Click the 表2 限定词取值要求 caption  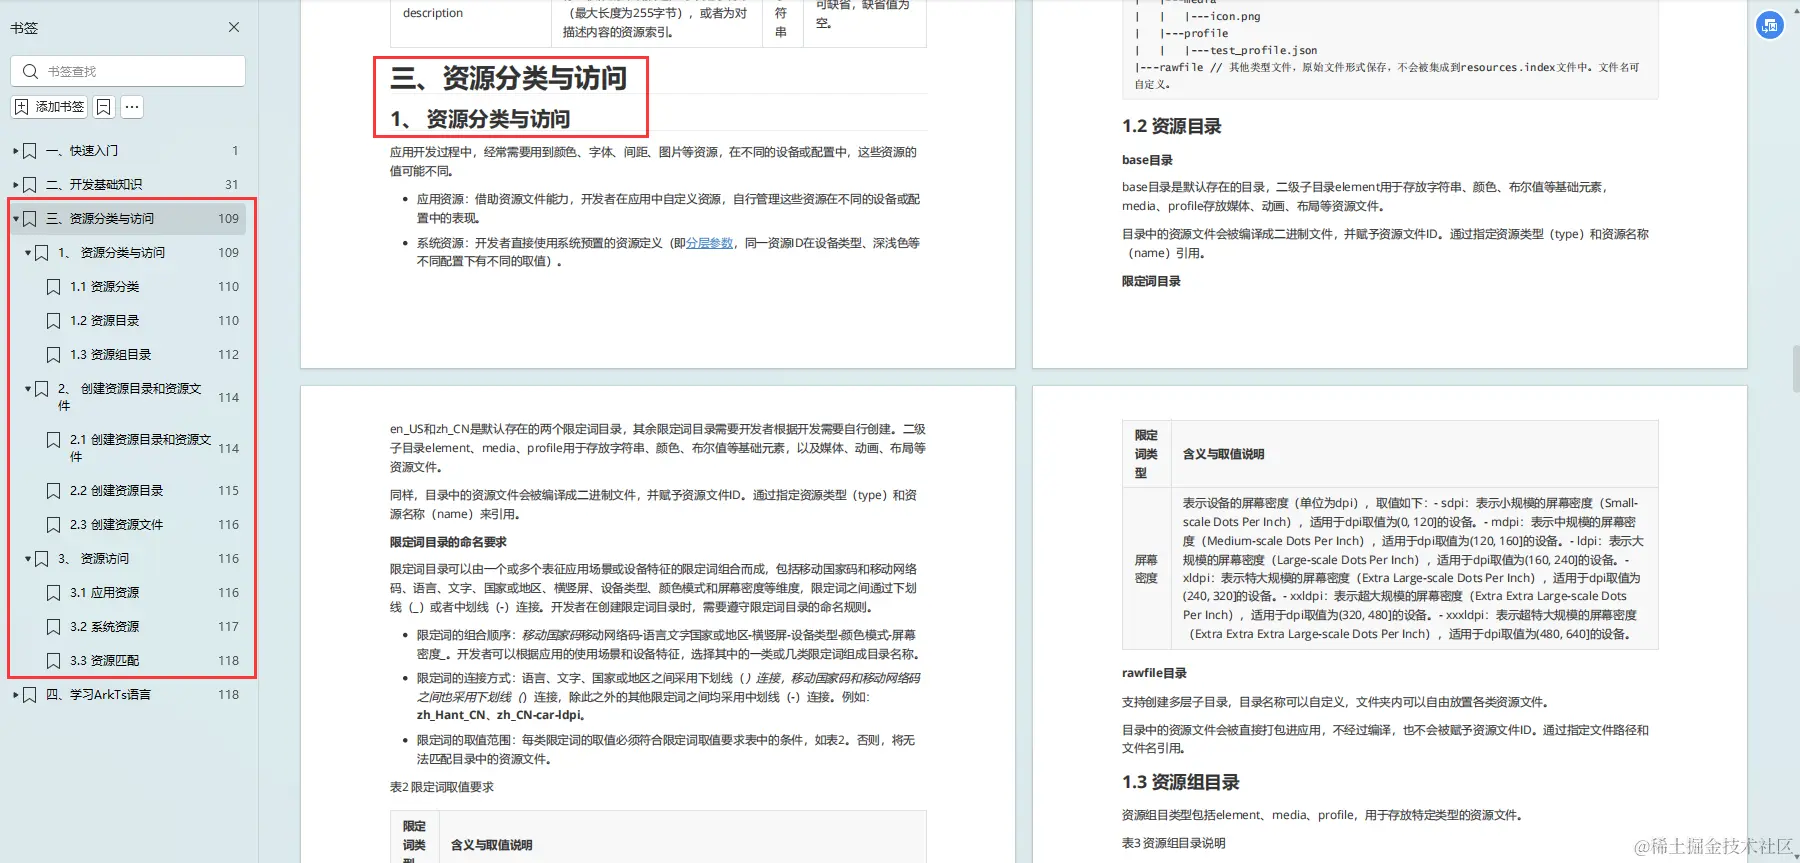pos(442,787)
